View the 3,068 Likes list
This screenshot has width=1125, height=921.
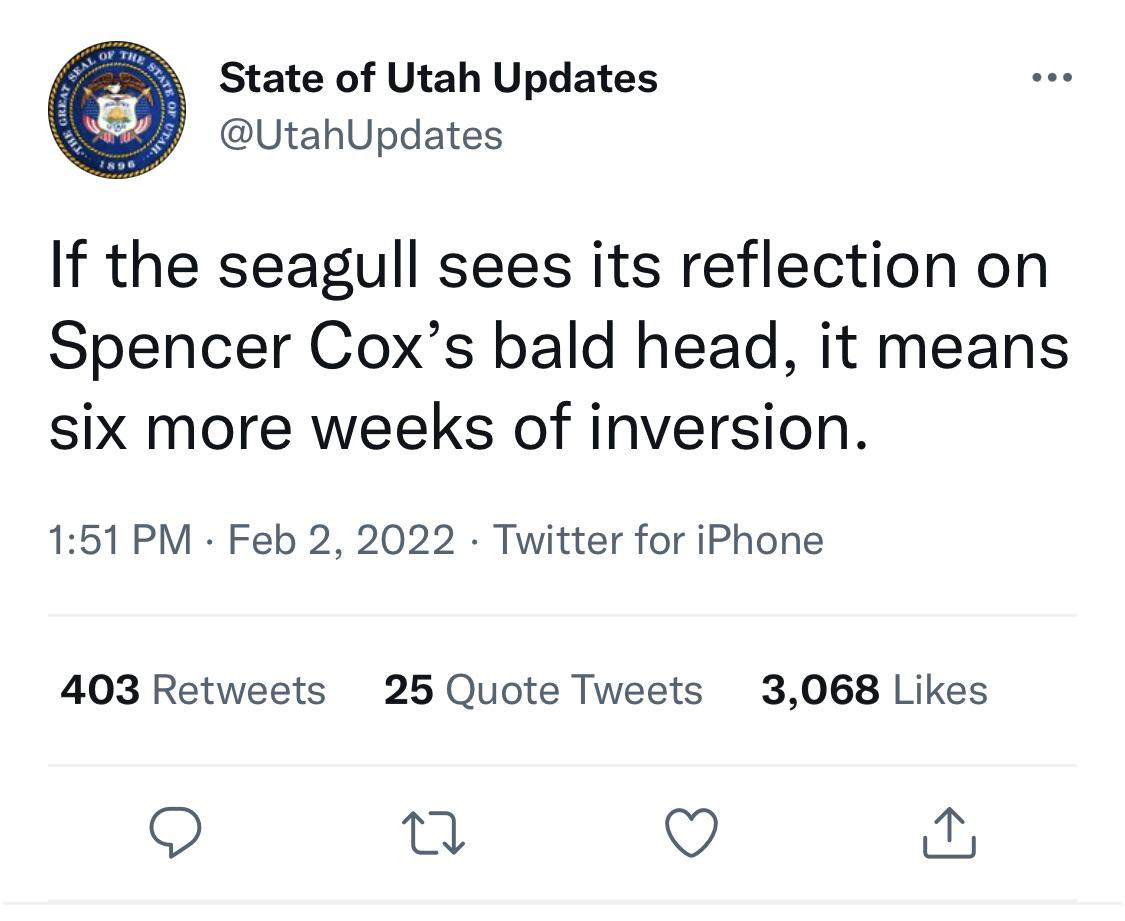[875, 690]
